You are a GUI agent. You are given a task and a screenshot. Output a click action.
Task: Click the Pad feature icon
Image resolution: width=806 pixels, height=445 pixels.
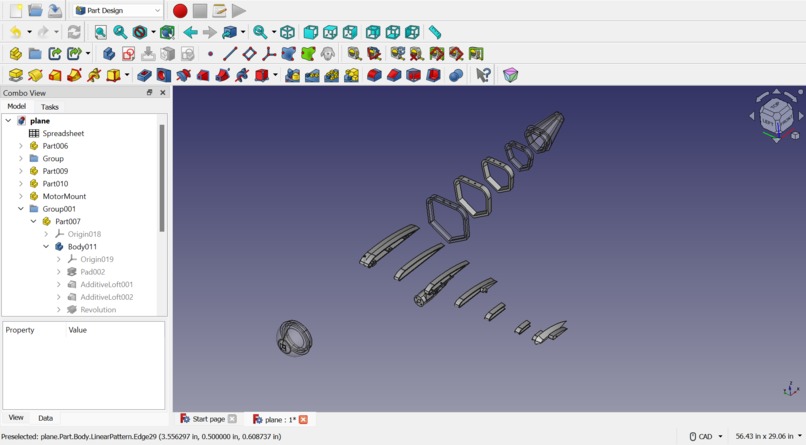point(16,75)
